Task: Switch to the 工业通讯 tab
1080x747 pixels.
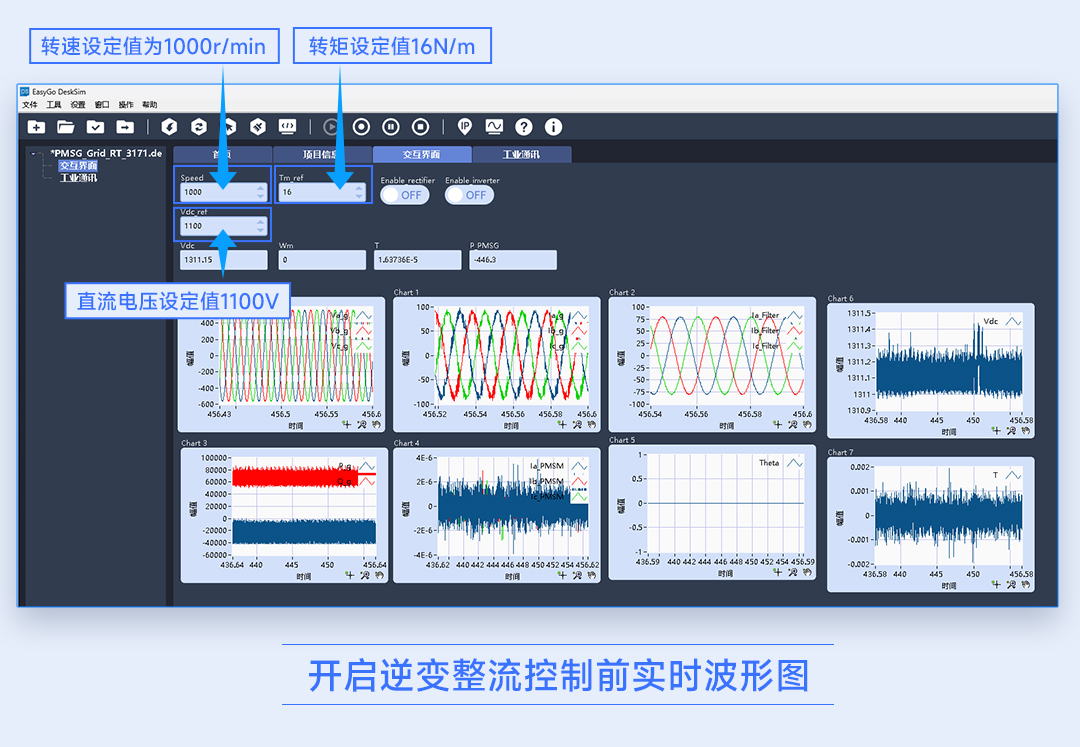Action: point(521,154)
